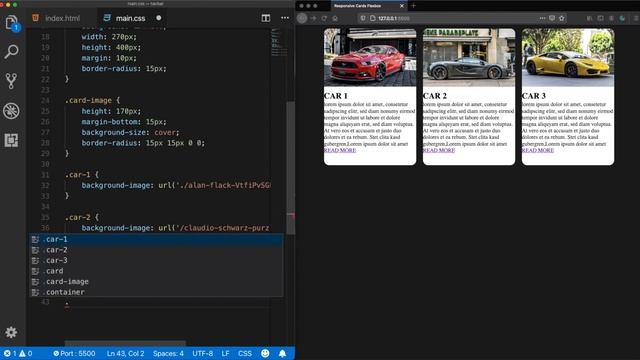
Task: Go to browser home page
Action: click(x=335, y=18)
